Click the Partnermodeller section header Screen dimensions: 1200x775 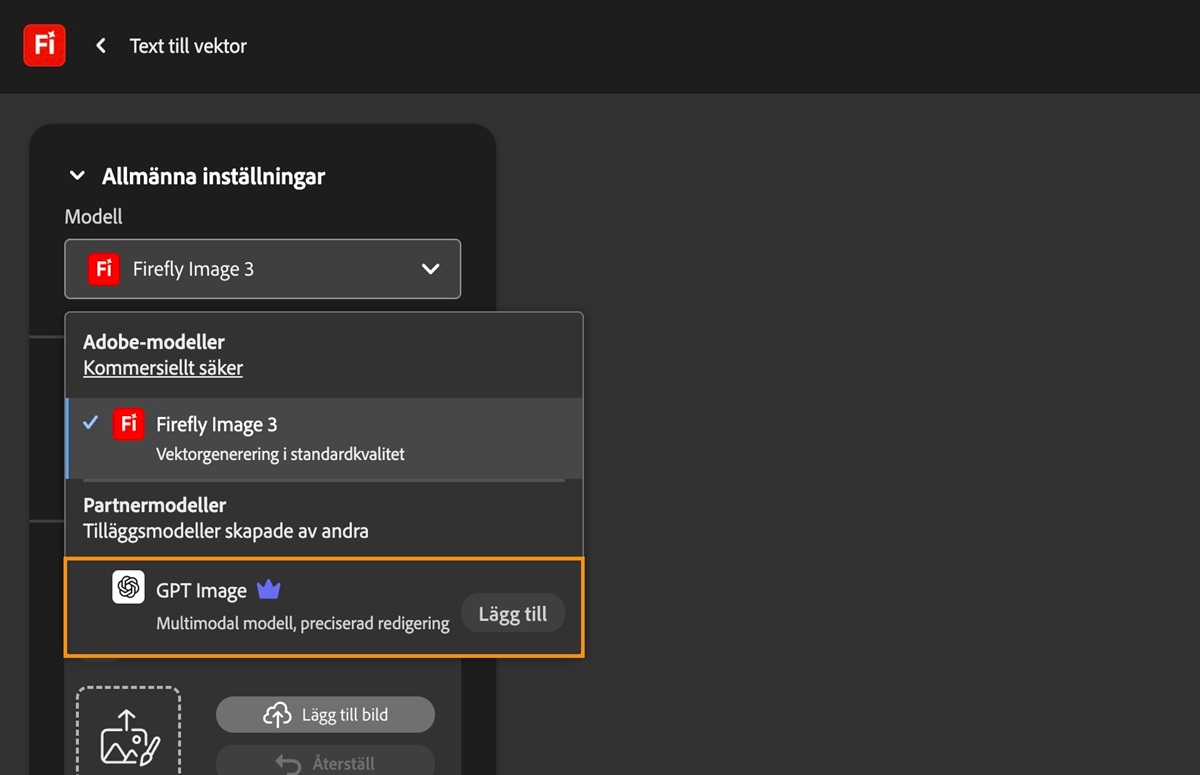pos(155,505)
